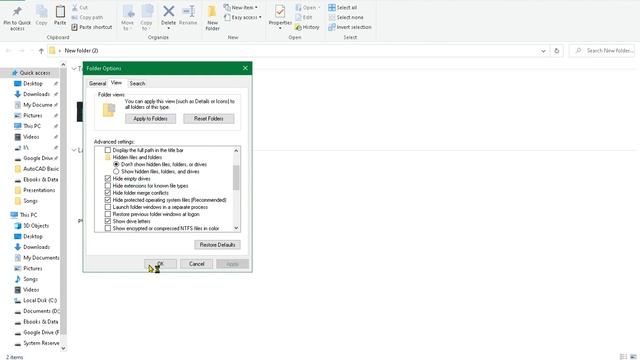Toggle Launch folder windows in separate process
The width and height of the screenshot is (640, 360).
pyautogui.click(x=108, y=207)
